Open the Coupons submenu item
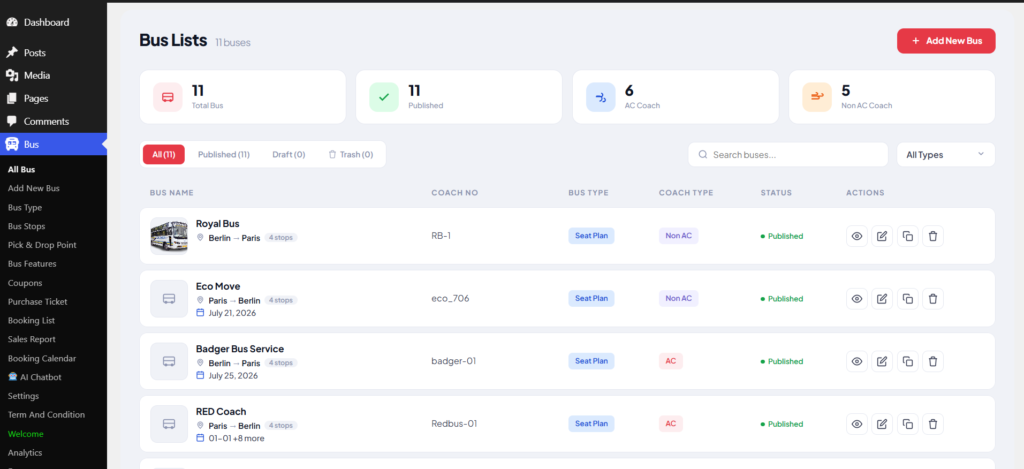Screen dimensions: 1024x469 25,283
